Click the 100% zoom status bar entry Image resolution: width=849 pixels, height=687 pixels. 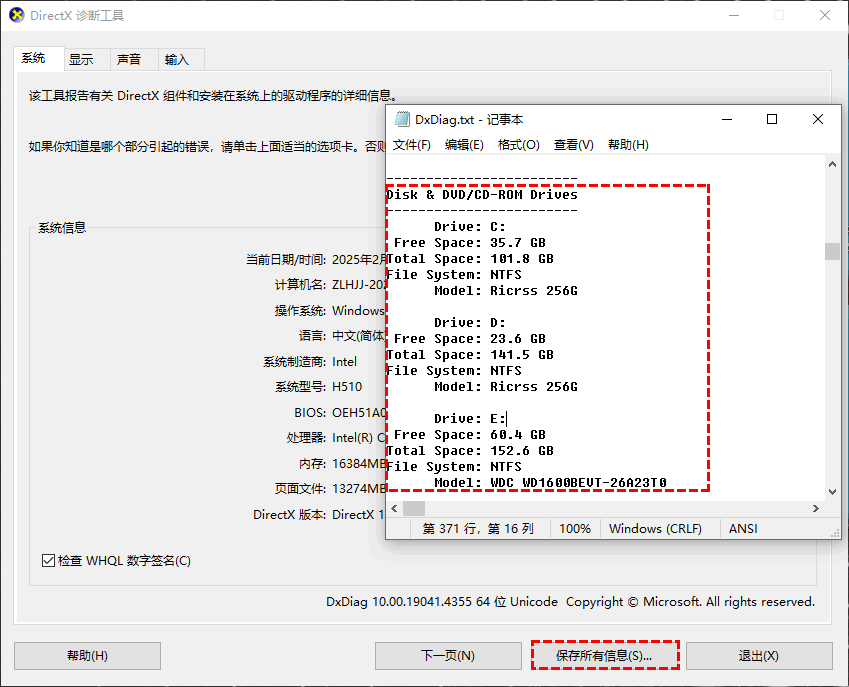pos(575,528)
